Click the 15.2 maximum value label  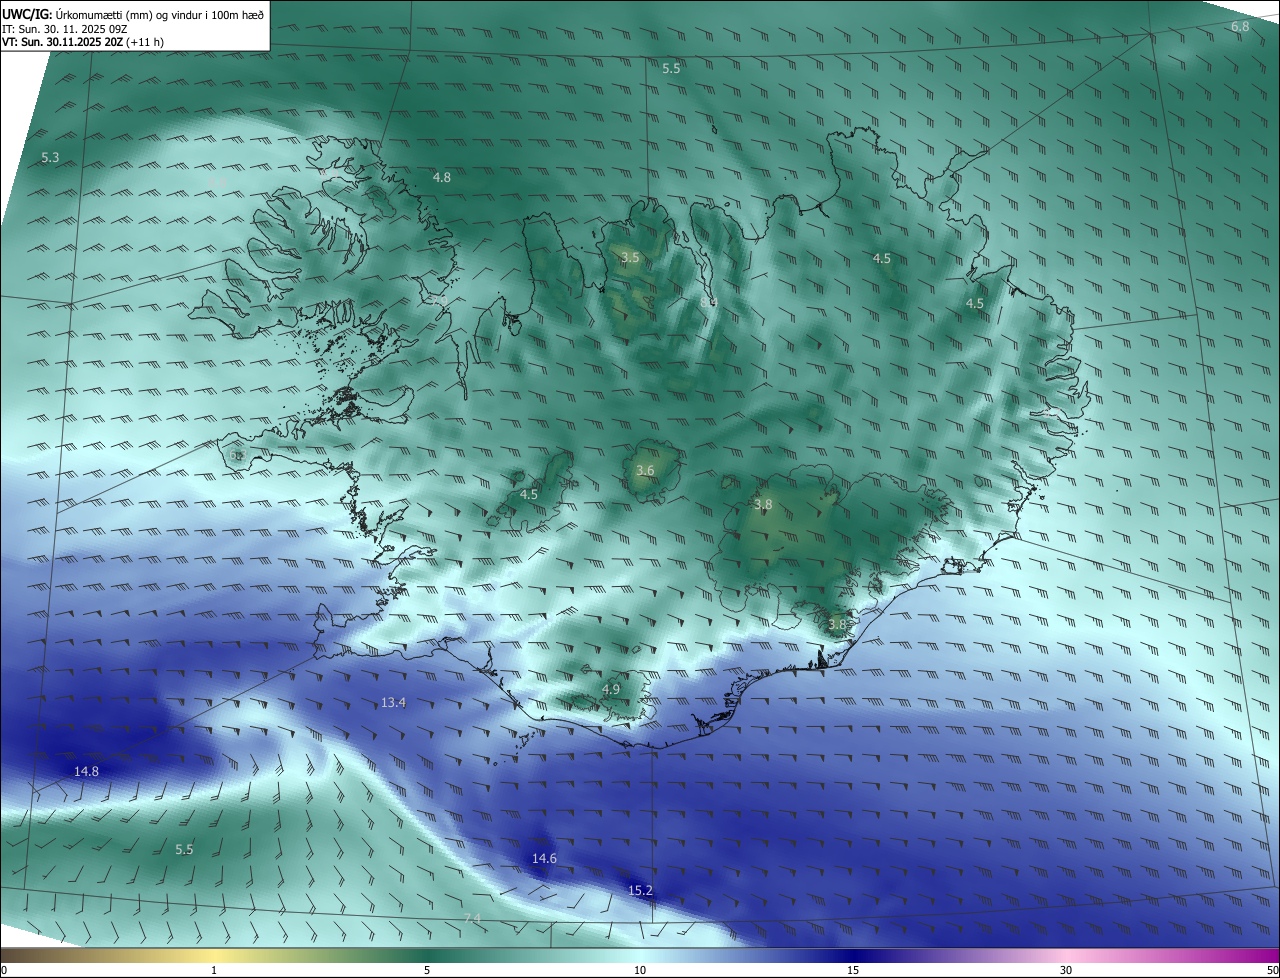click(640, 890)
